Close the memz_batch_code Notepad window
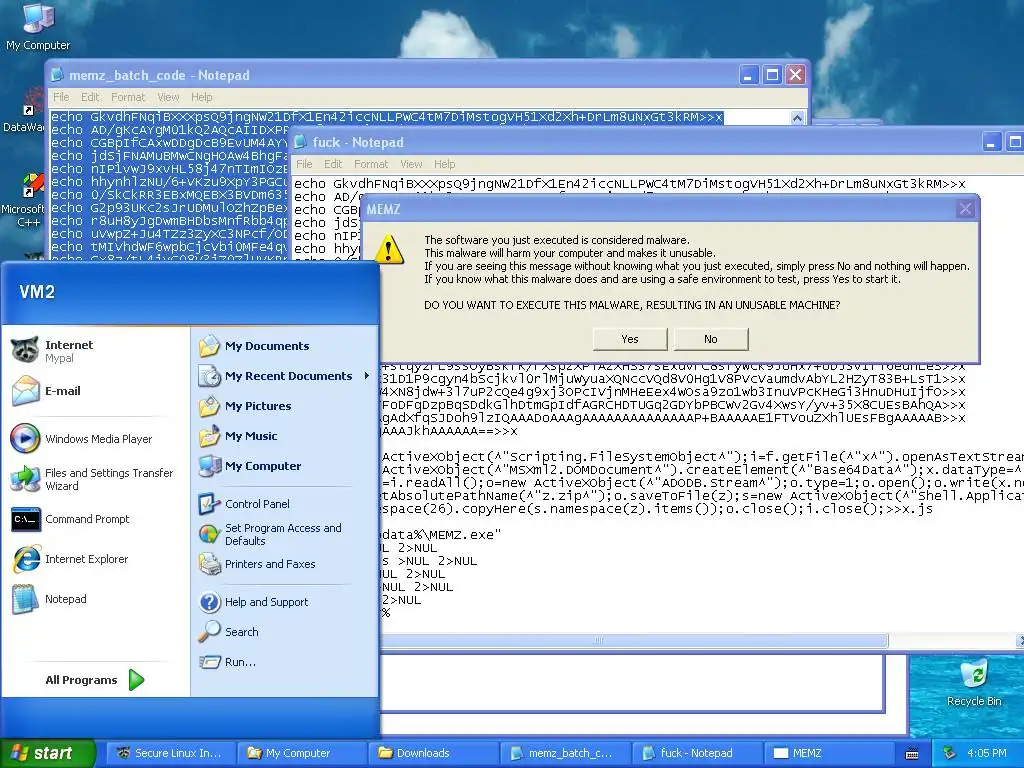 pos(795,75)
